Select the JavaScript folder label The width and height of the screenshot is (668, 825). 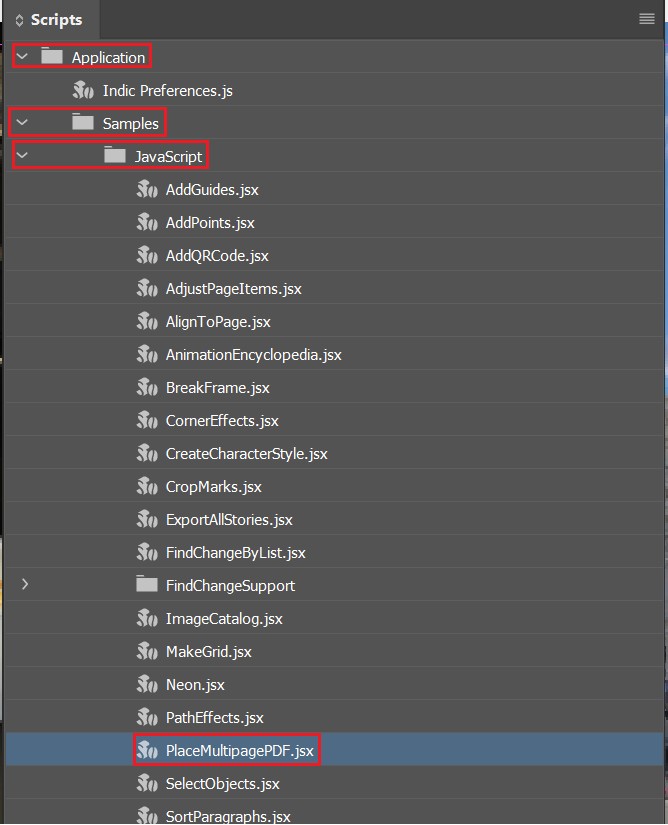(x=168, y=156)
